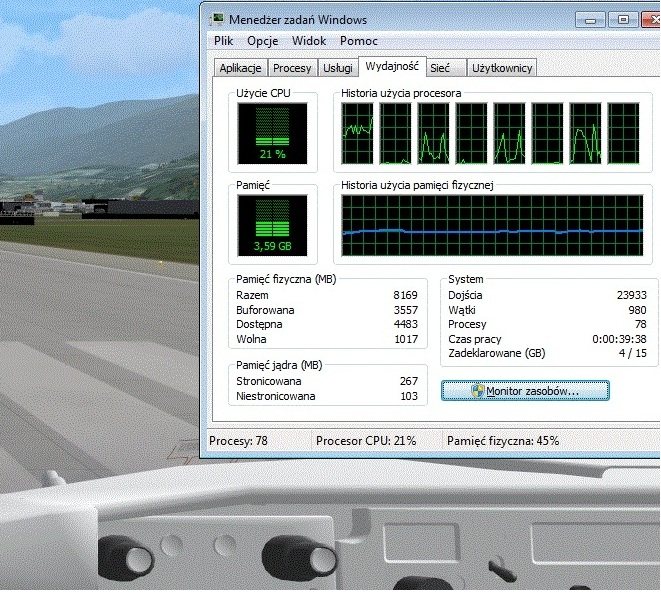661x594 pixels.
Task: Select the Wydajność tab
Action: (392, 67)
